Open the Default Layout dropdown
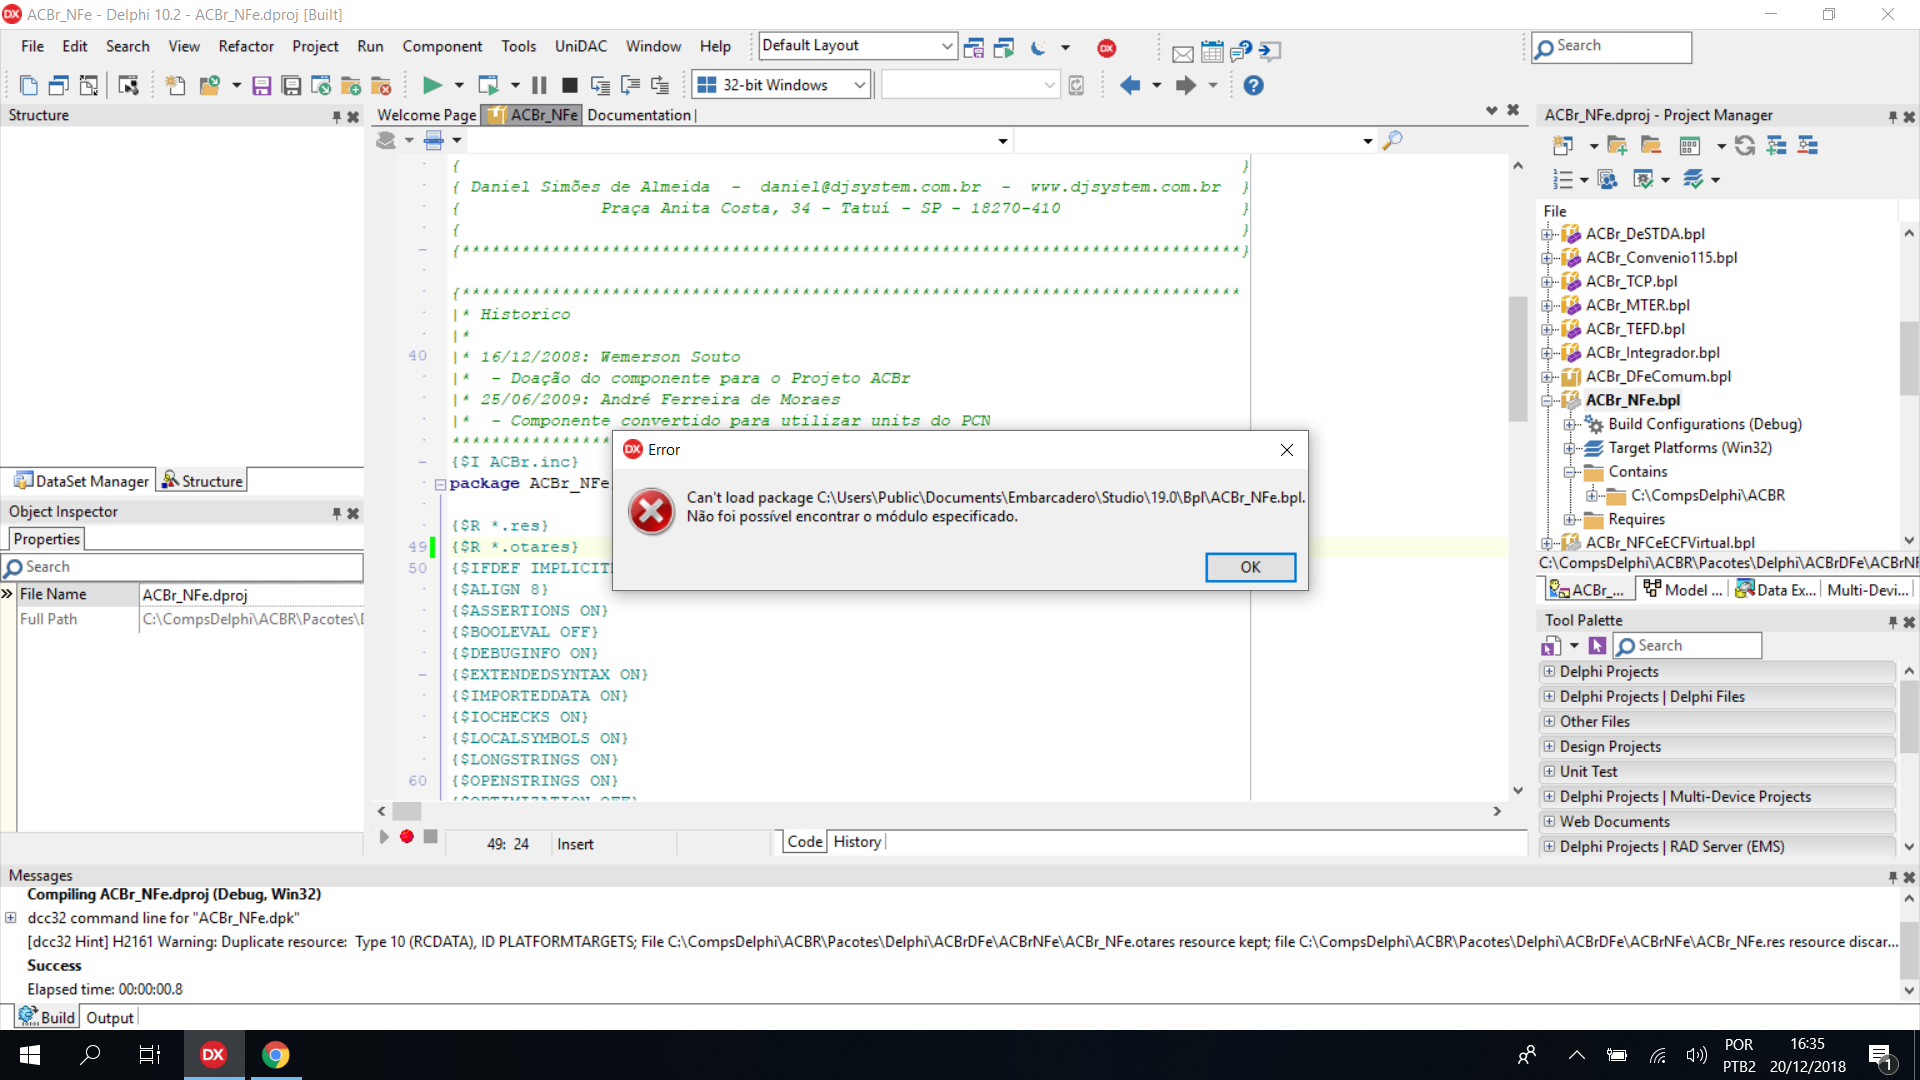 pyautogui.click(x=858, y=46)
